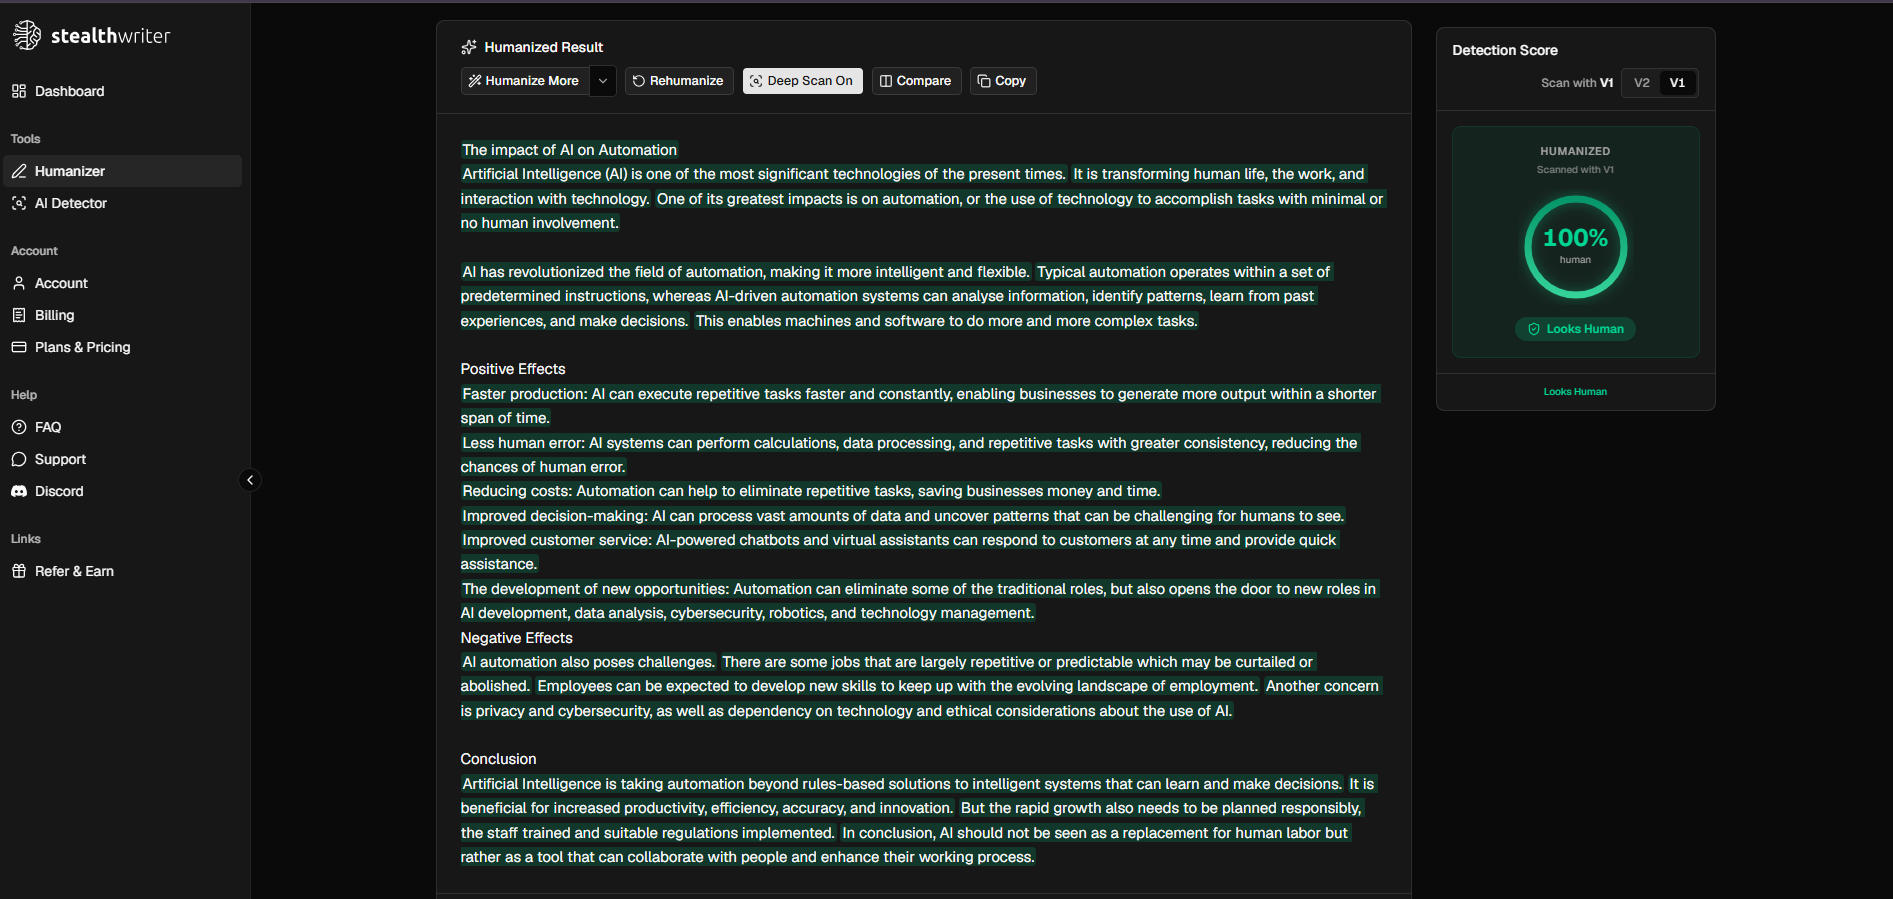Open Dashboard from the sidebar

(x=122, y=91)
